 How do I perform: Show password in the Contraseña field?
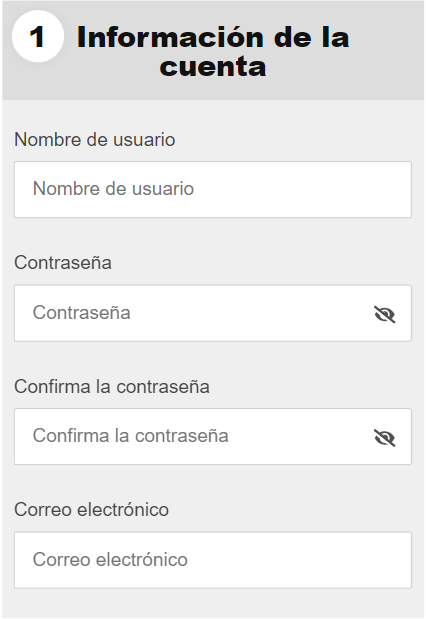pyautogui.click(x=385, y=315)
